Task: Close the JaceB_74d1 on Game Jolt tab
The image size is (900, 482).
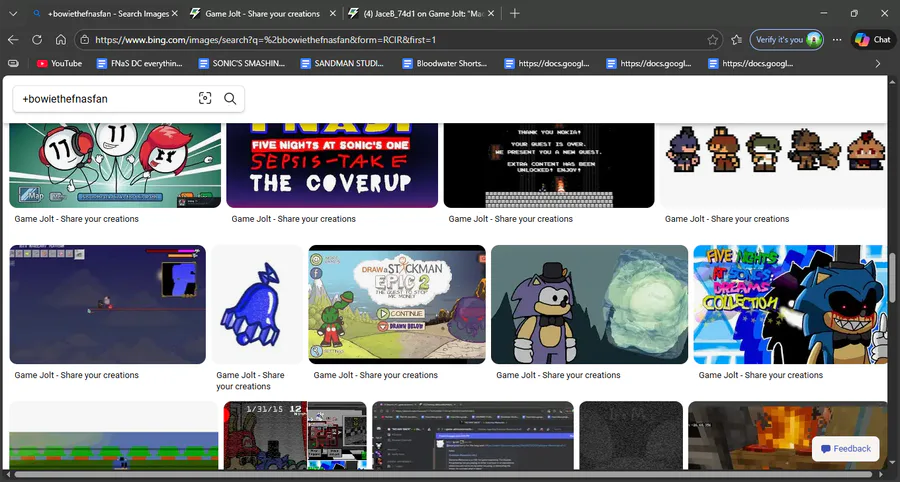Action: (x=491, y=13)
